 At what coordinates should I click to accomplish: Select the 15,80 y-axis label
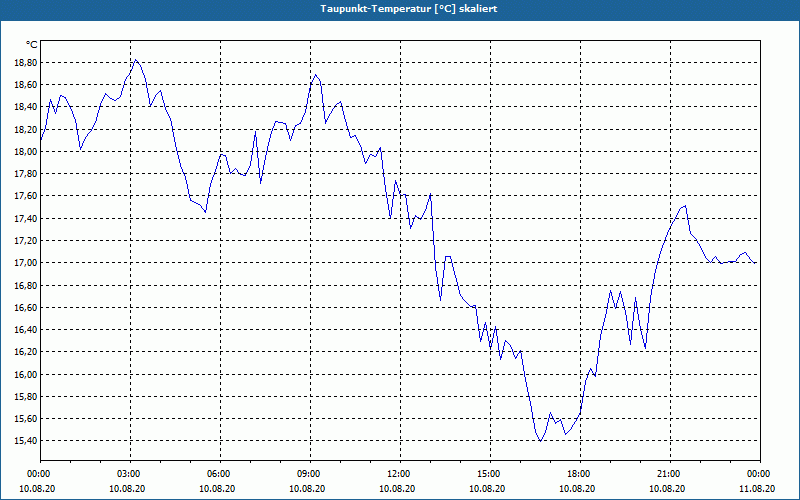[x=25, y=396]
